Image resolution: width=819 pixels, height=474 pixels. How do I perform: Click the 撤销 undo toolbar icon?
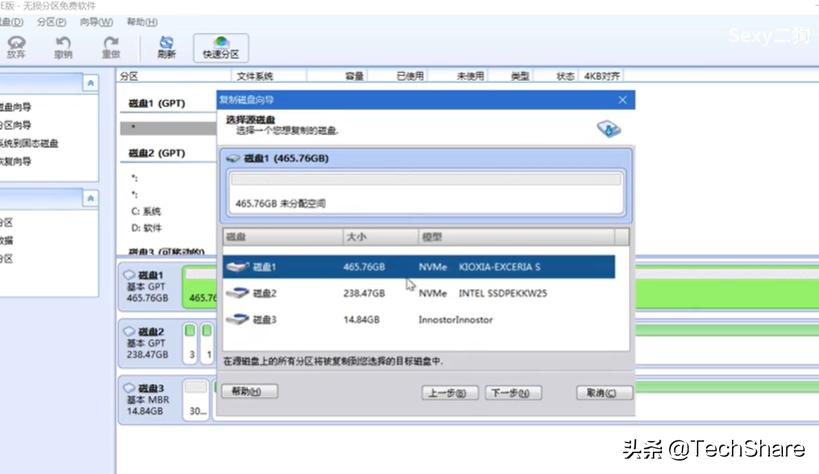pyautogui.click(x=63, y=47)
